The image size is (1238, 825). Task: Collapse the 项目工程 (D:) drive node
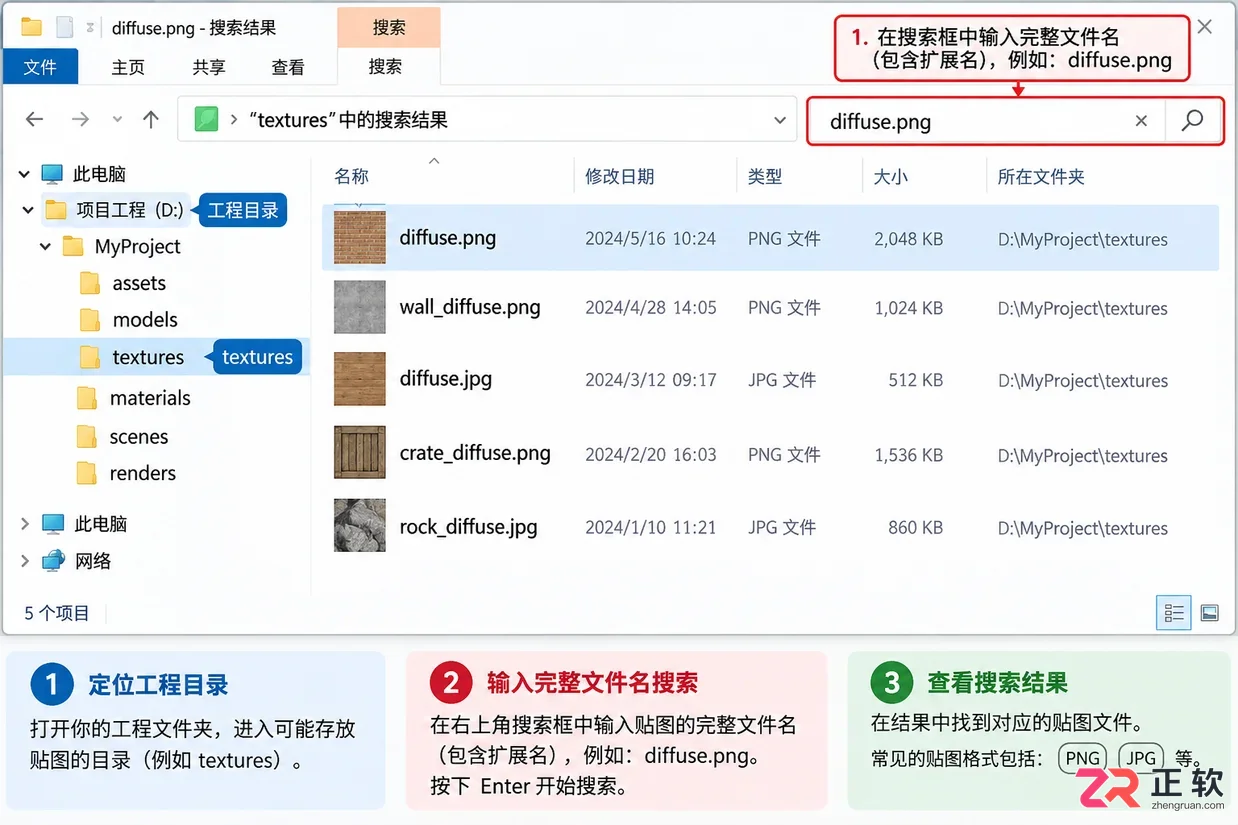coord(27,210)
